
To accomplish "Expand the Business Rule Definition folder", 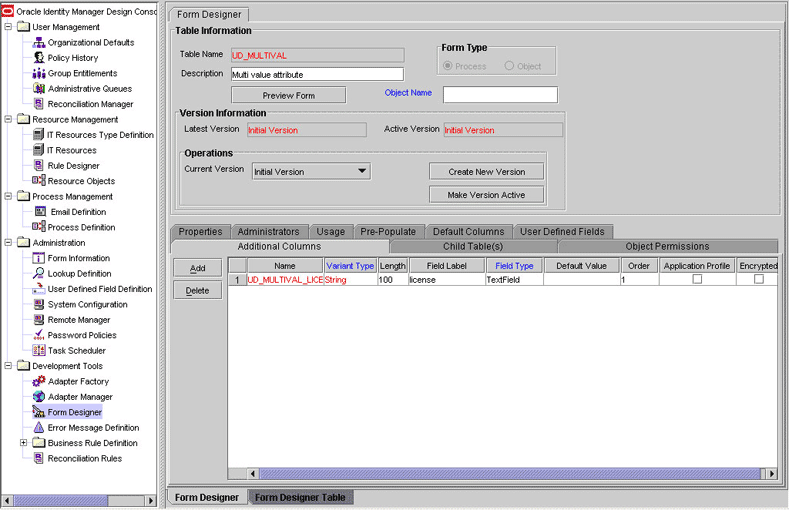I will click(23, 443).
